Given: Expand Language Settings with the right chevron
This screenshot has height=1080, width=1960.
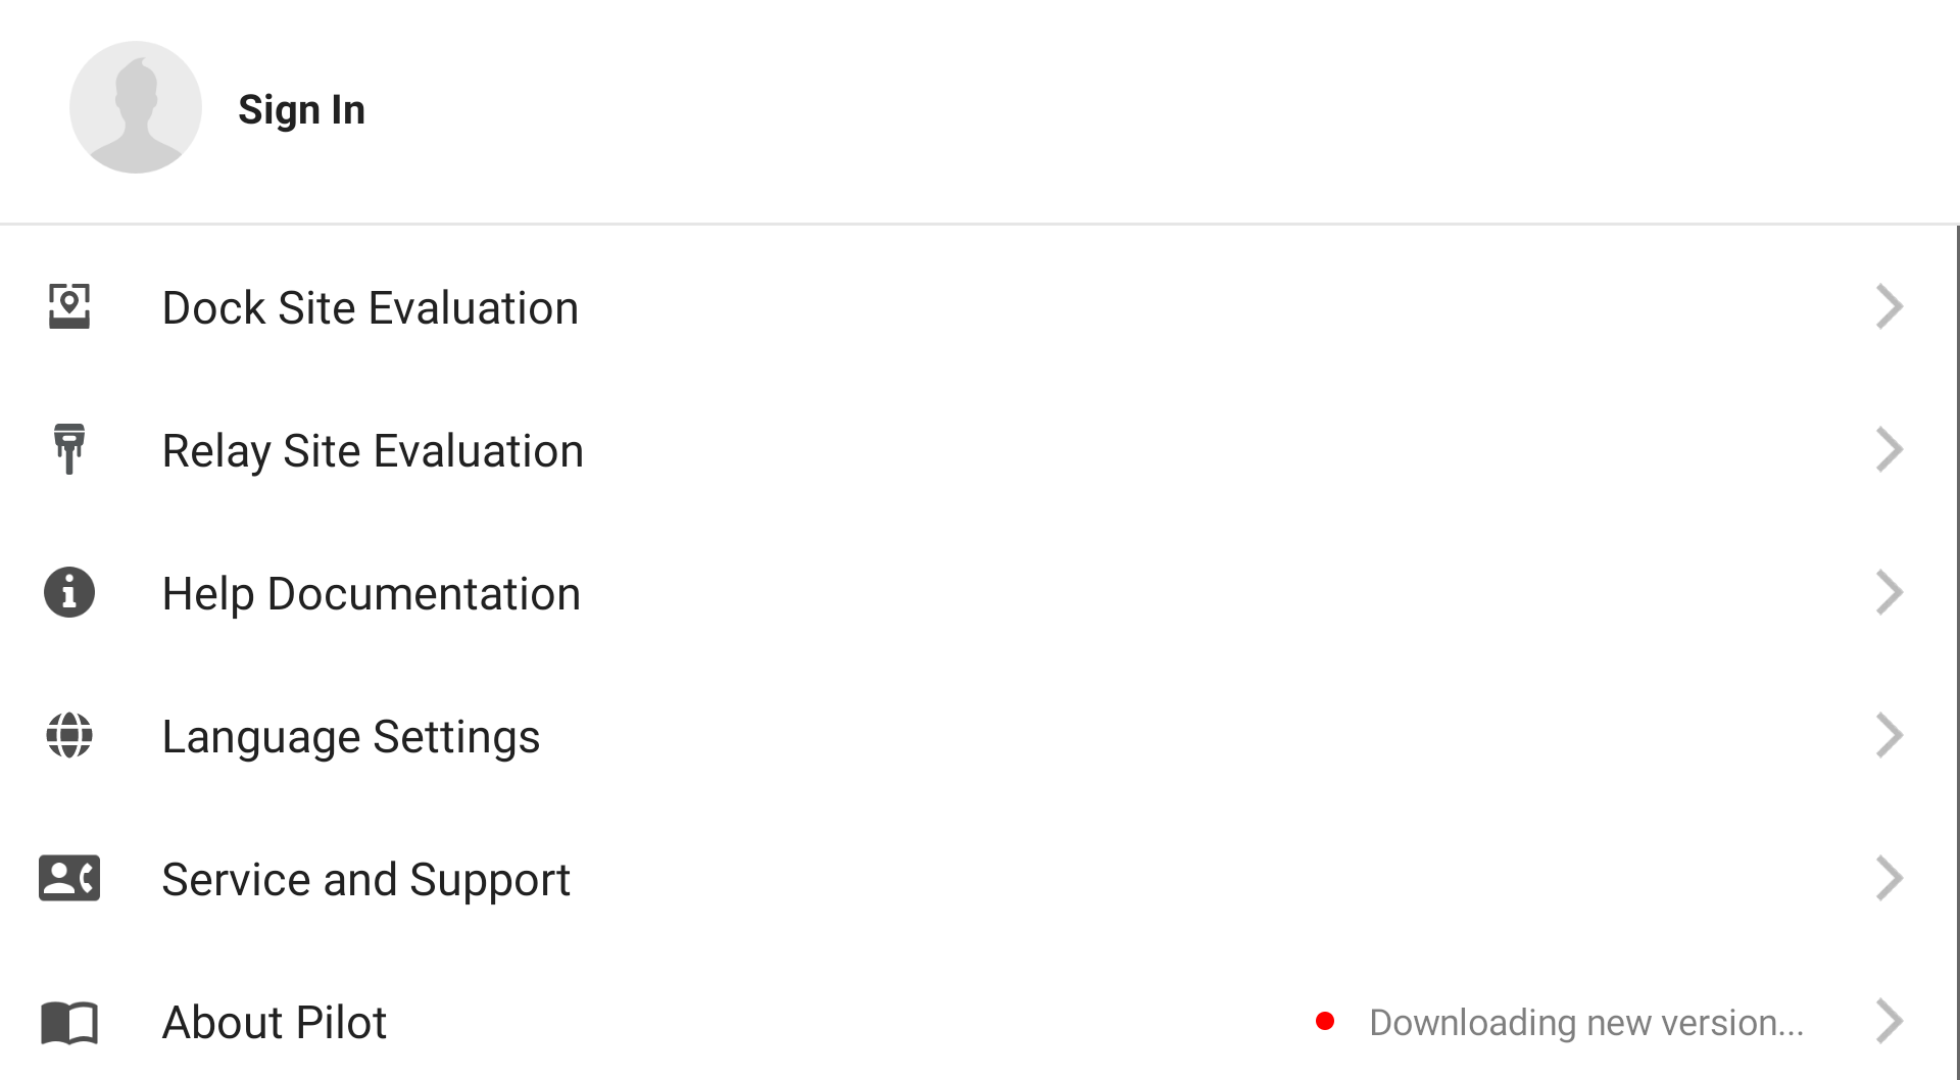Looking at the screenshot, I should coord(1888,737).
